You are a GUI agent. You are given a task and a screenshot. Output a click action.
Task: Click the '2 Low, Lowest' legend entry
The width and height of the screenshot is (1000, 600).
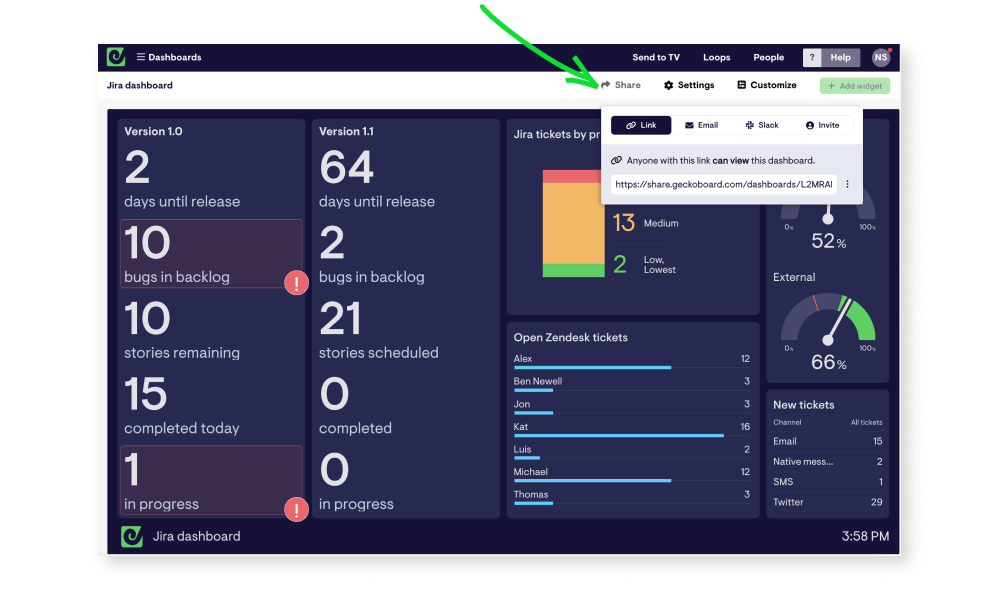pyautogui.click(x=644, y=265)
